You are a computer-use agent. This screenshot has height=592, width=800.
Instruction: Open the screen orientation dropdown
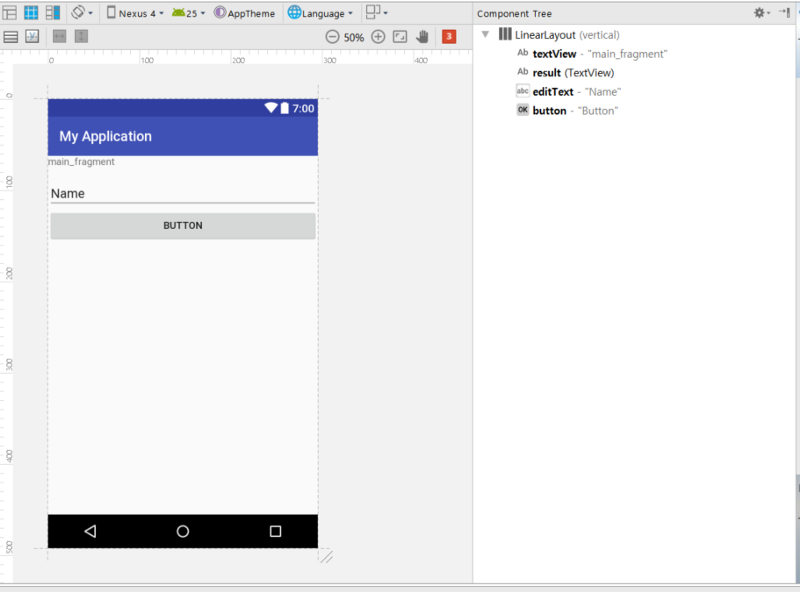click(82, 13)
